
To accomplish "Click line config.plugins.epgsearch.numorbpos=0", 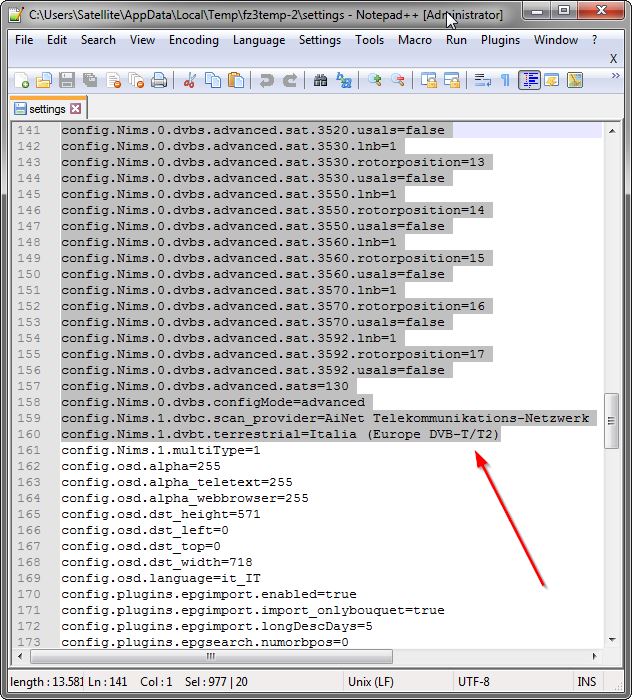I will coord(205,642).
